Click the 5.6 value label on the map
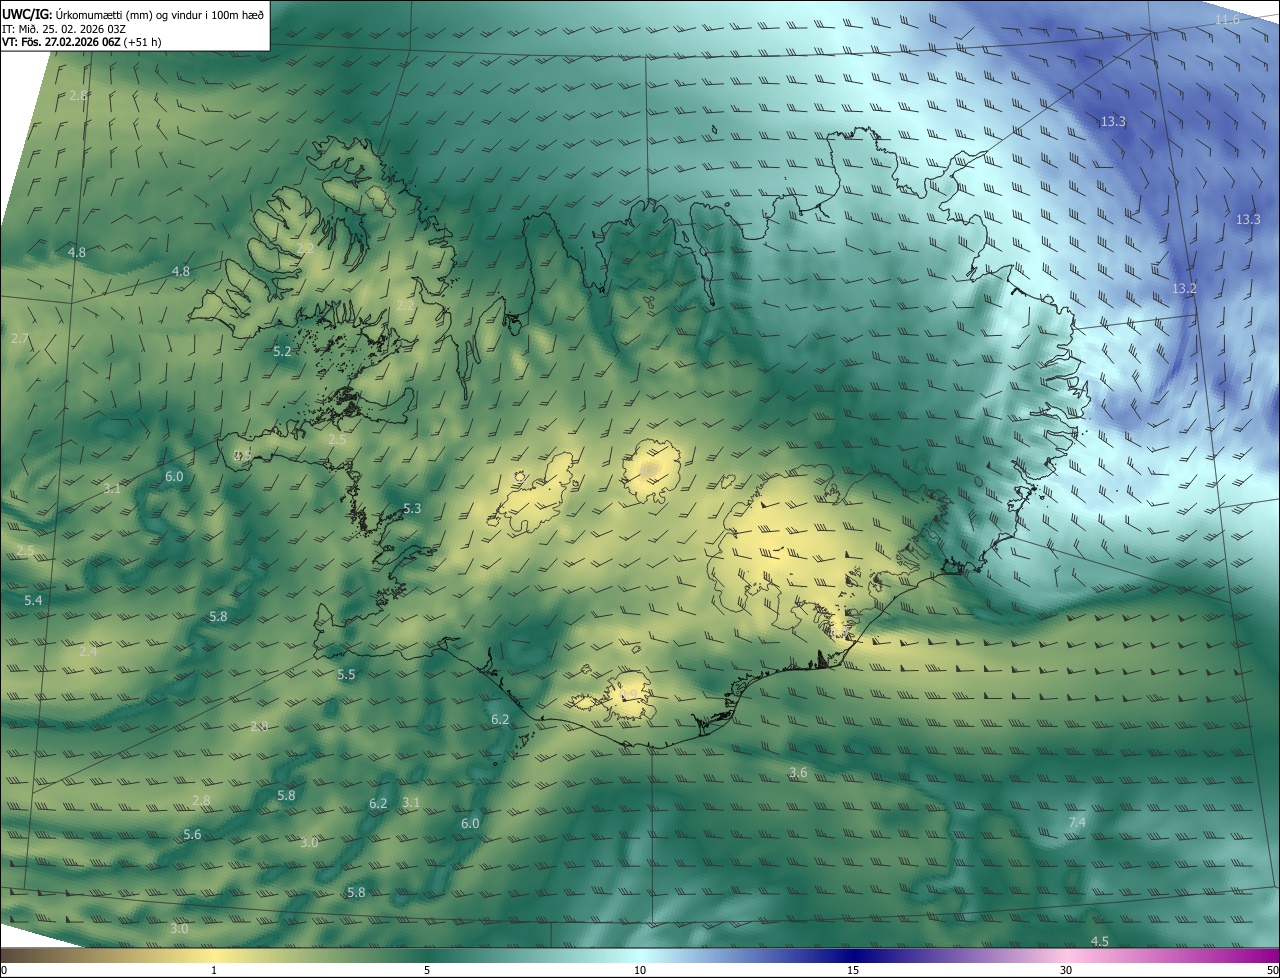This screenshot has width=1280, height=978. [x=192, y=834]
